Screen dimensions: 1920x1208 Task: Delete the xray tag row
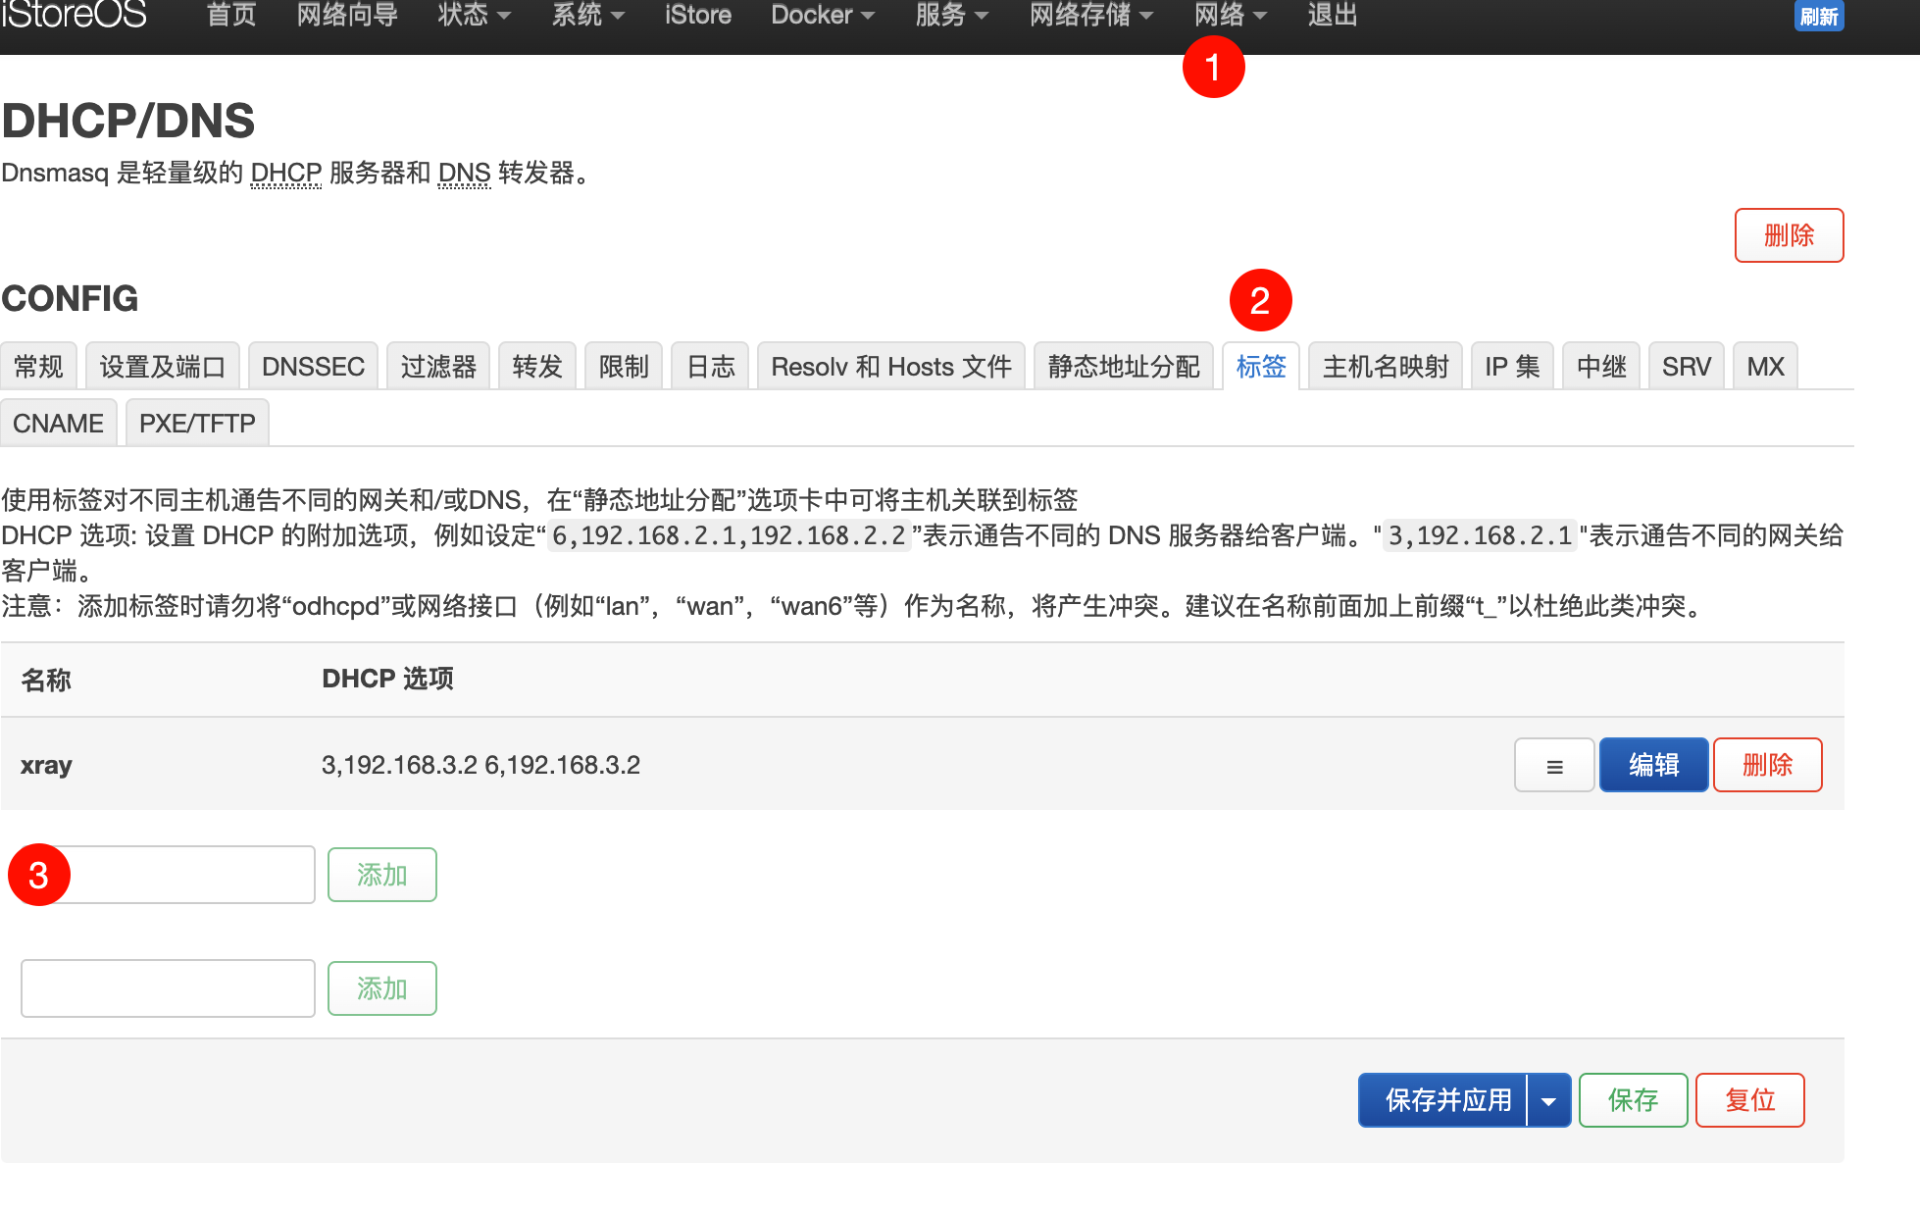[1767, 766]
